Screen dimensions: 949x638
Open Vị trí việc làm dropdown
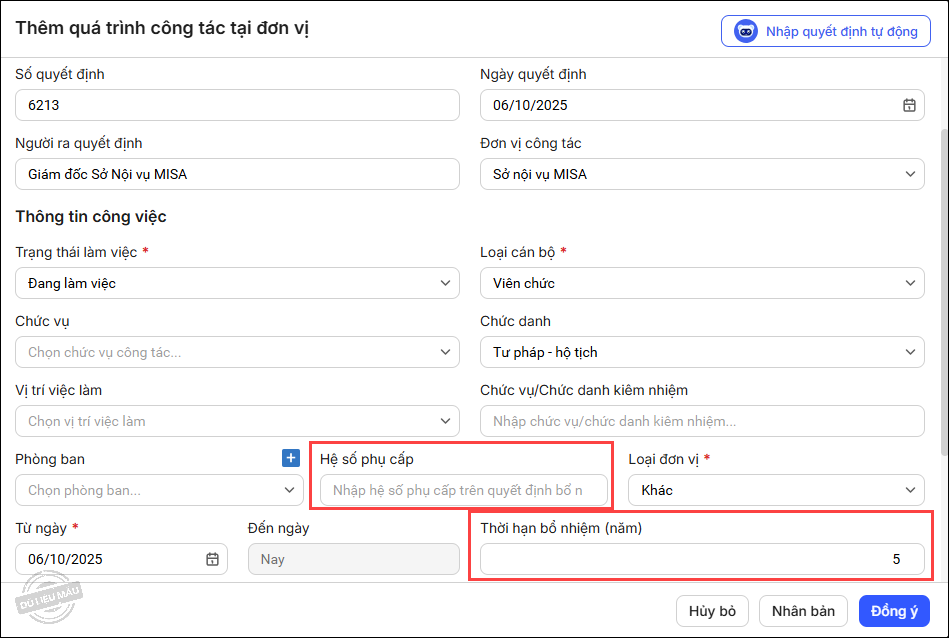[445, 421]
